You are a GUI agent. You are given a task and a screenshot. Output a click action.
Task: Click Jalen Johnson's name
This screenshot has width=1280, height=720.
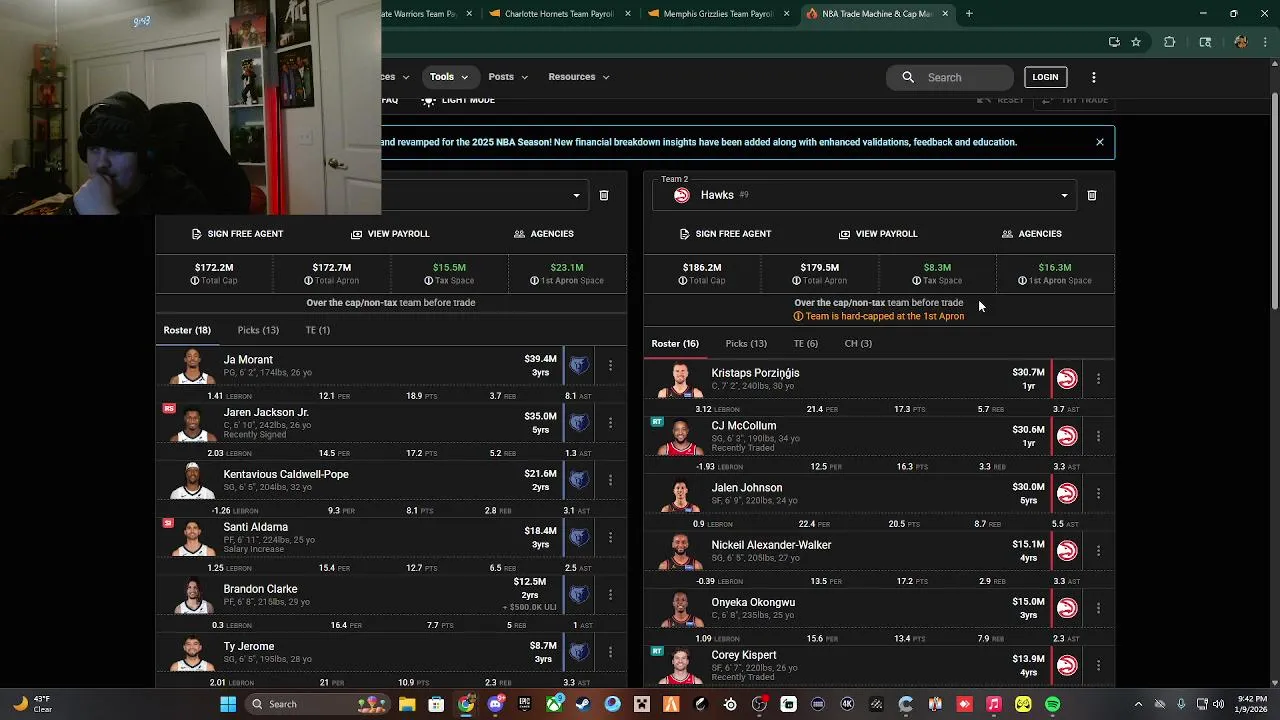point(747,488)
